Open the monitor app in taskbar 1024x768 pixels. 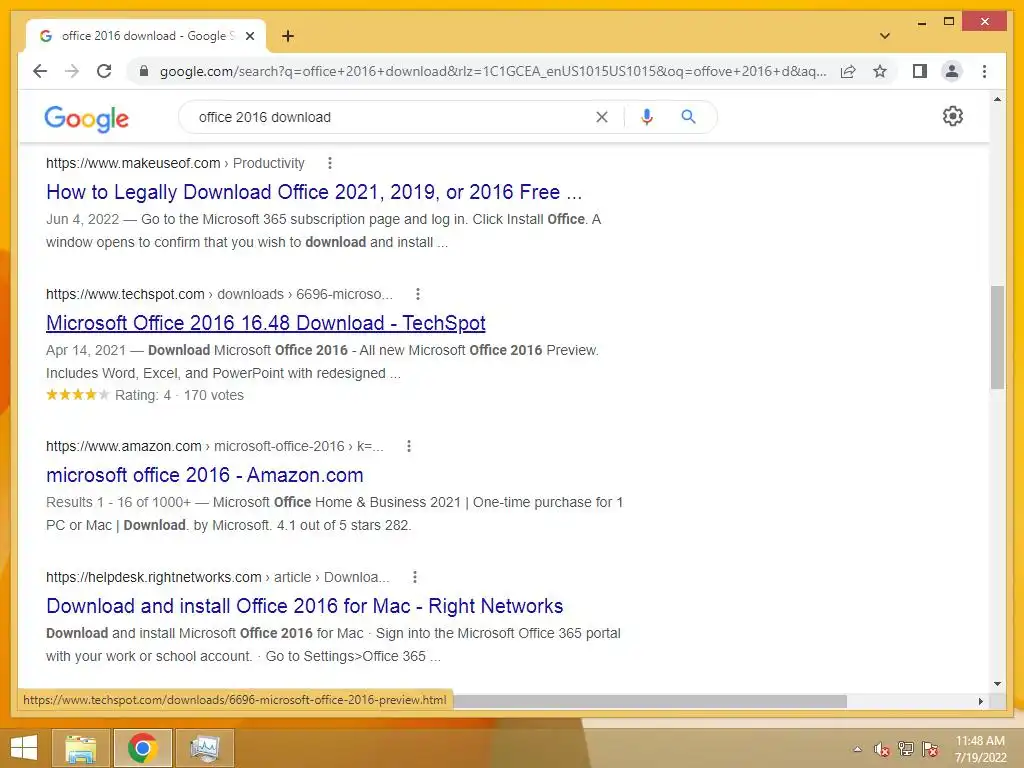[204, 748]
